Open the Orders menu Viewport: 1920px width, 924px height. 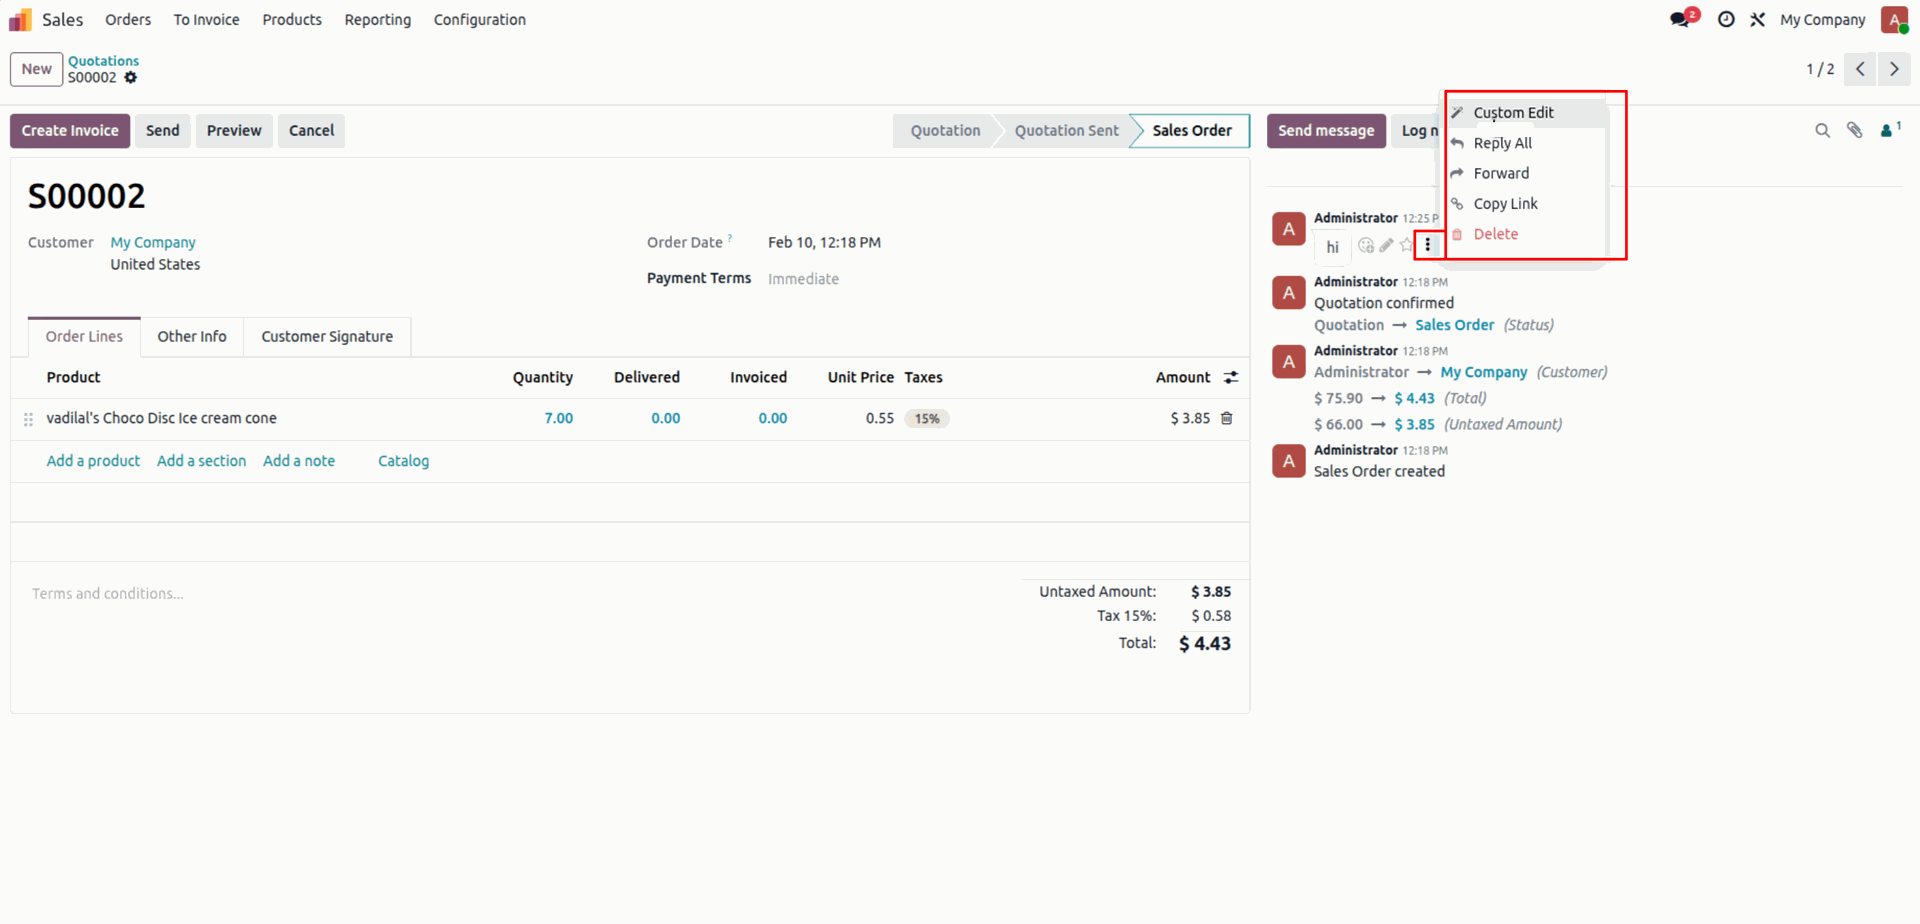click(128, 20)
